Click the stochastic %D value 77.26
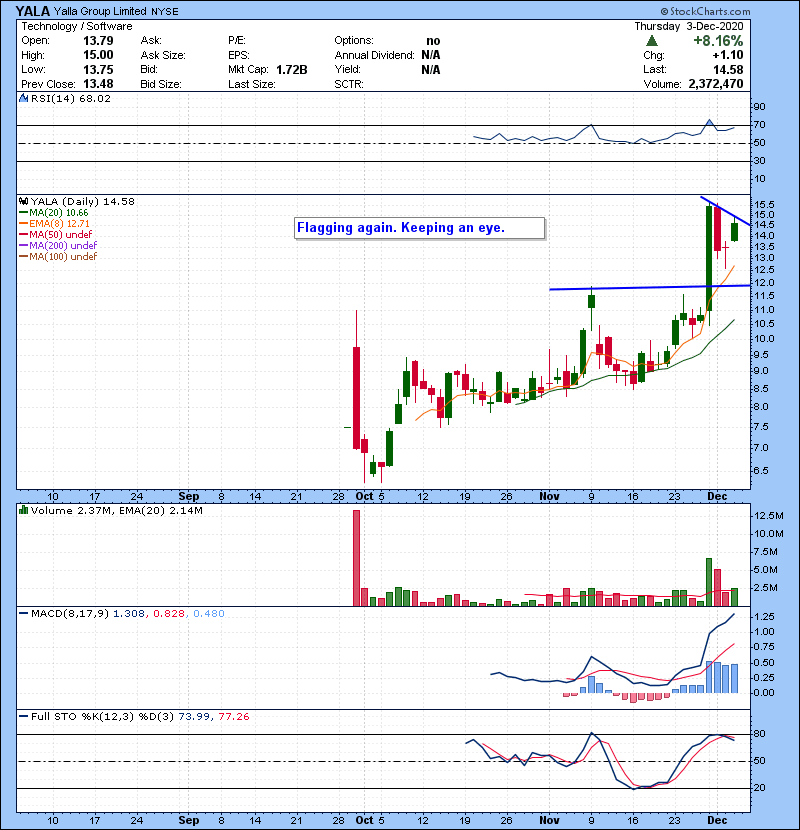 233,717
